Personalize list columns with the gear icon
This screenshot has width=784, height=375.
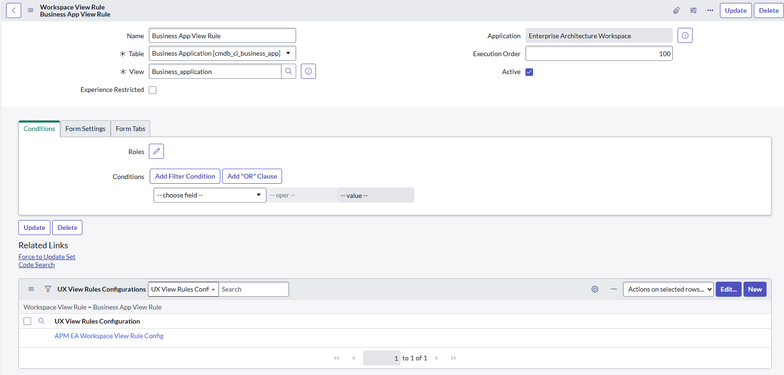coord(594,289)
